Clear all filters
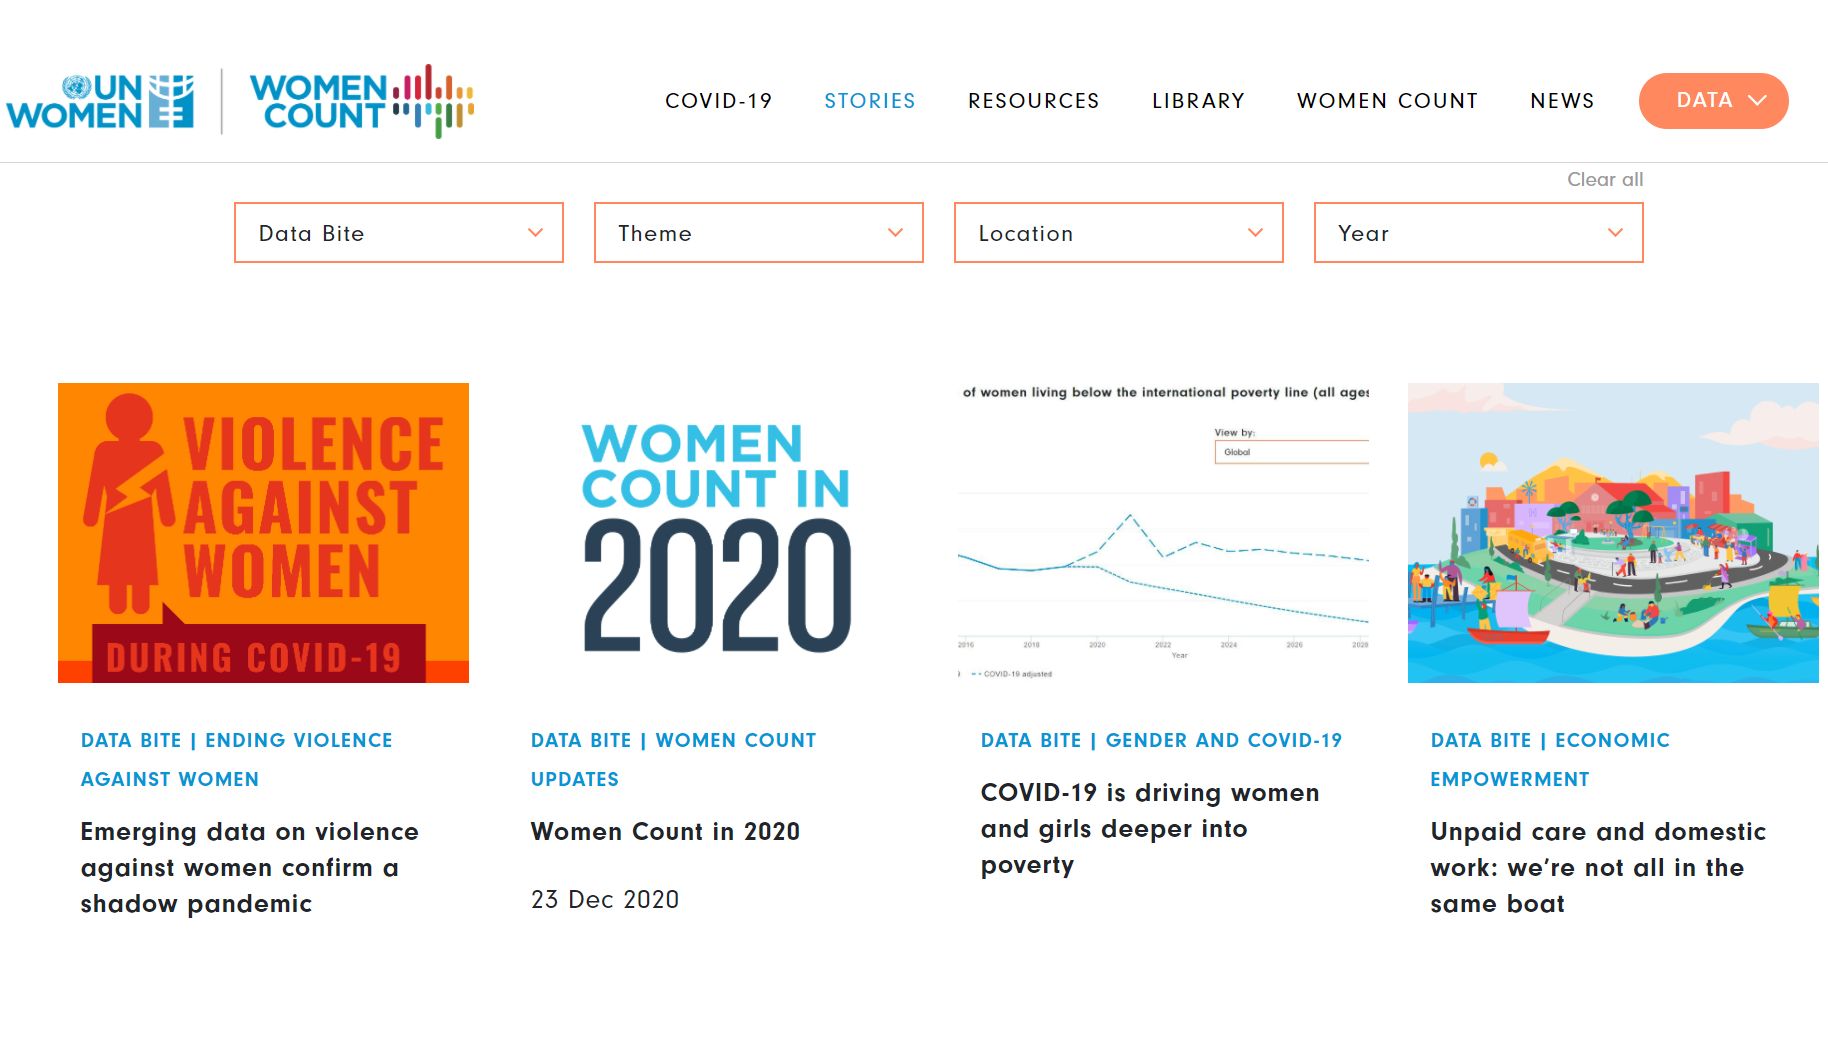The width and height of the screenshot is (1828, 1037). click(1604, 179)
